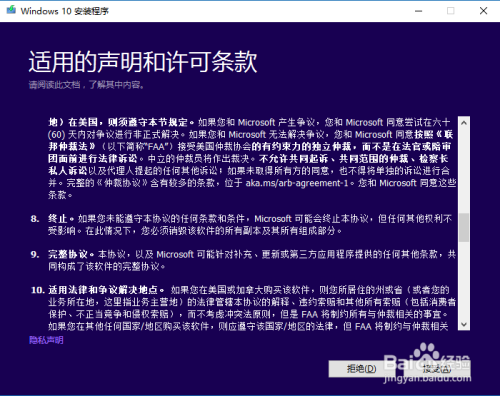Click the scrollbar down arrow of license text
Viewport: 500px width, 396px height.
464,324
